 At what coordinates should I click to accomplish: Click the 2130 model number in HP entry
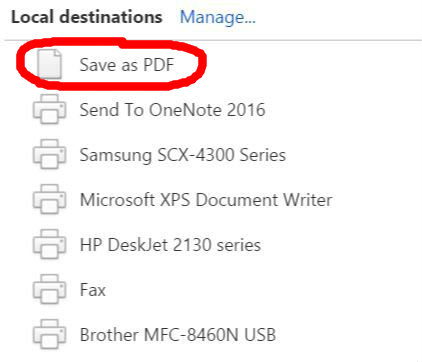tap(192, 245)
